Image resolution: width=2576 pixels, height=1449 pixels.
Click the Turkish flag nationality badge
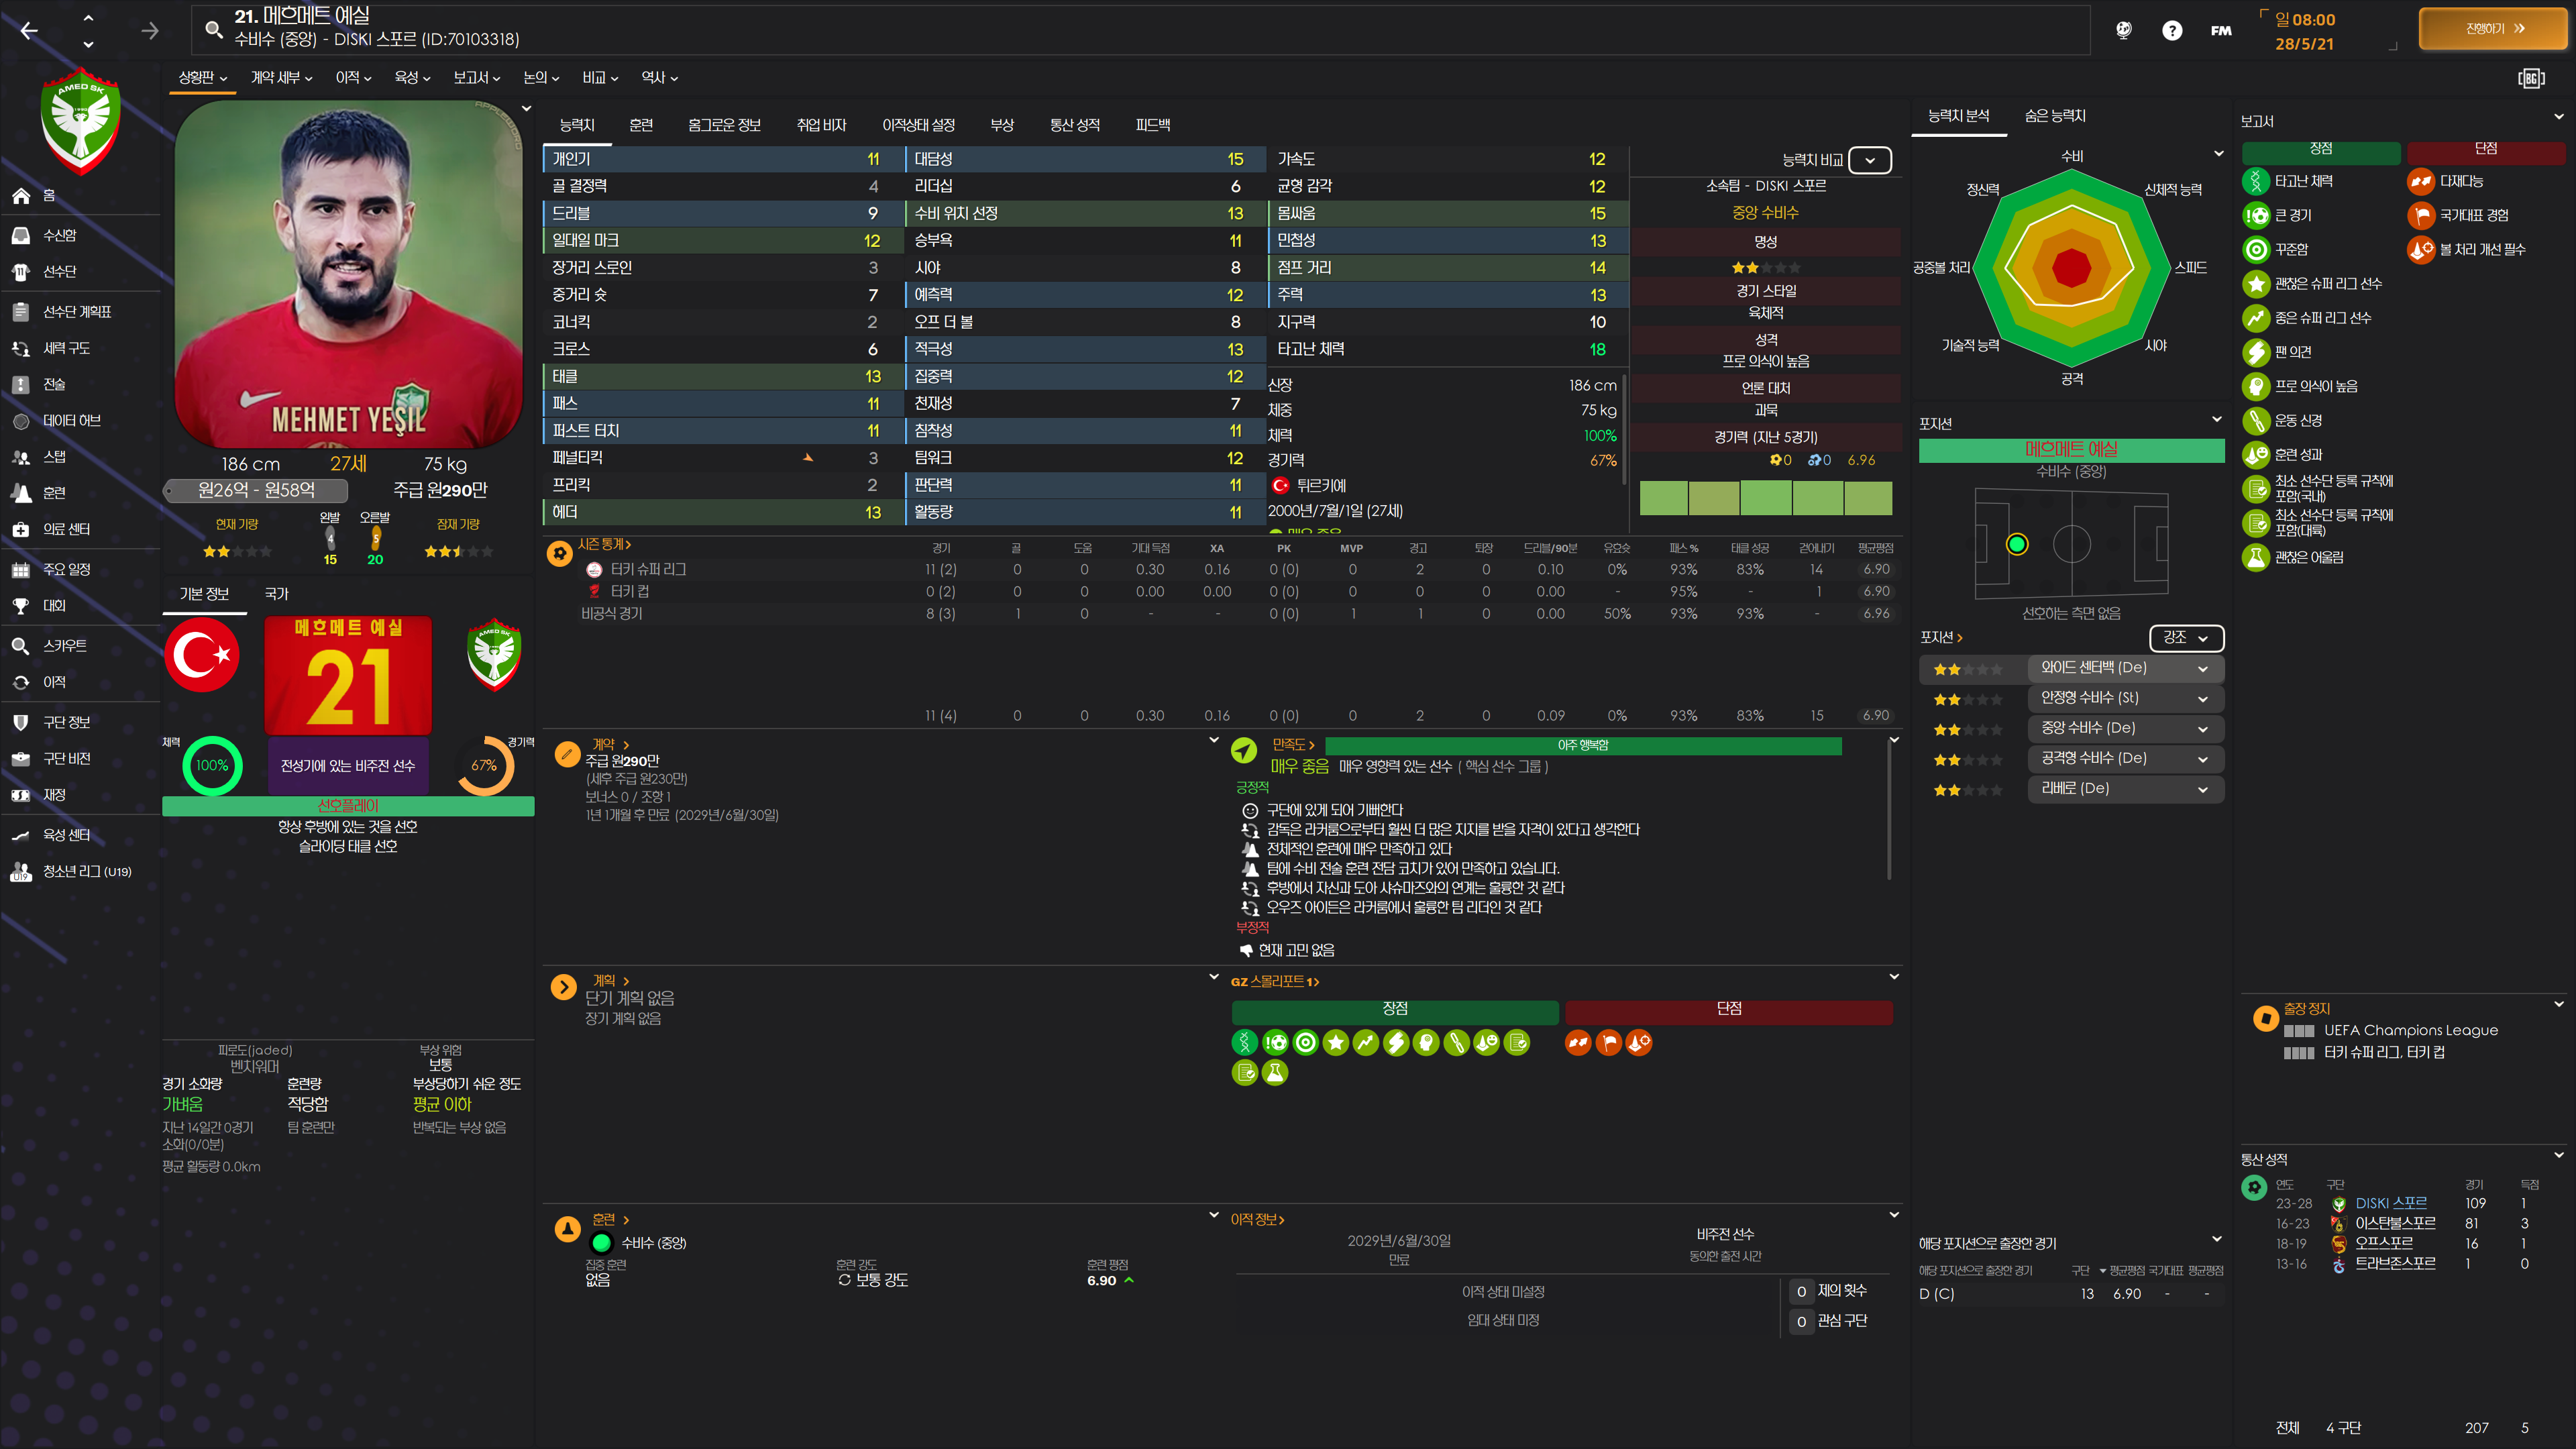point(202,655)
